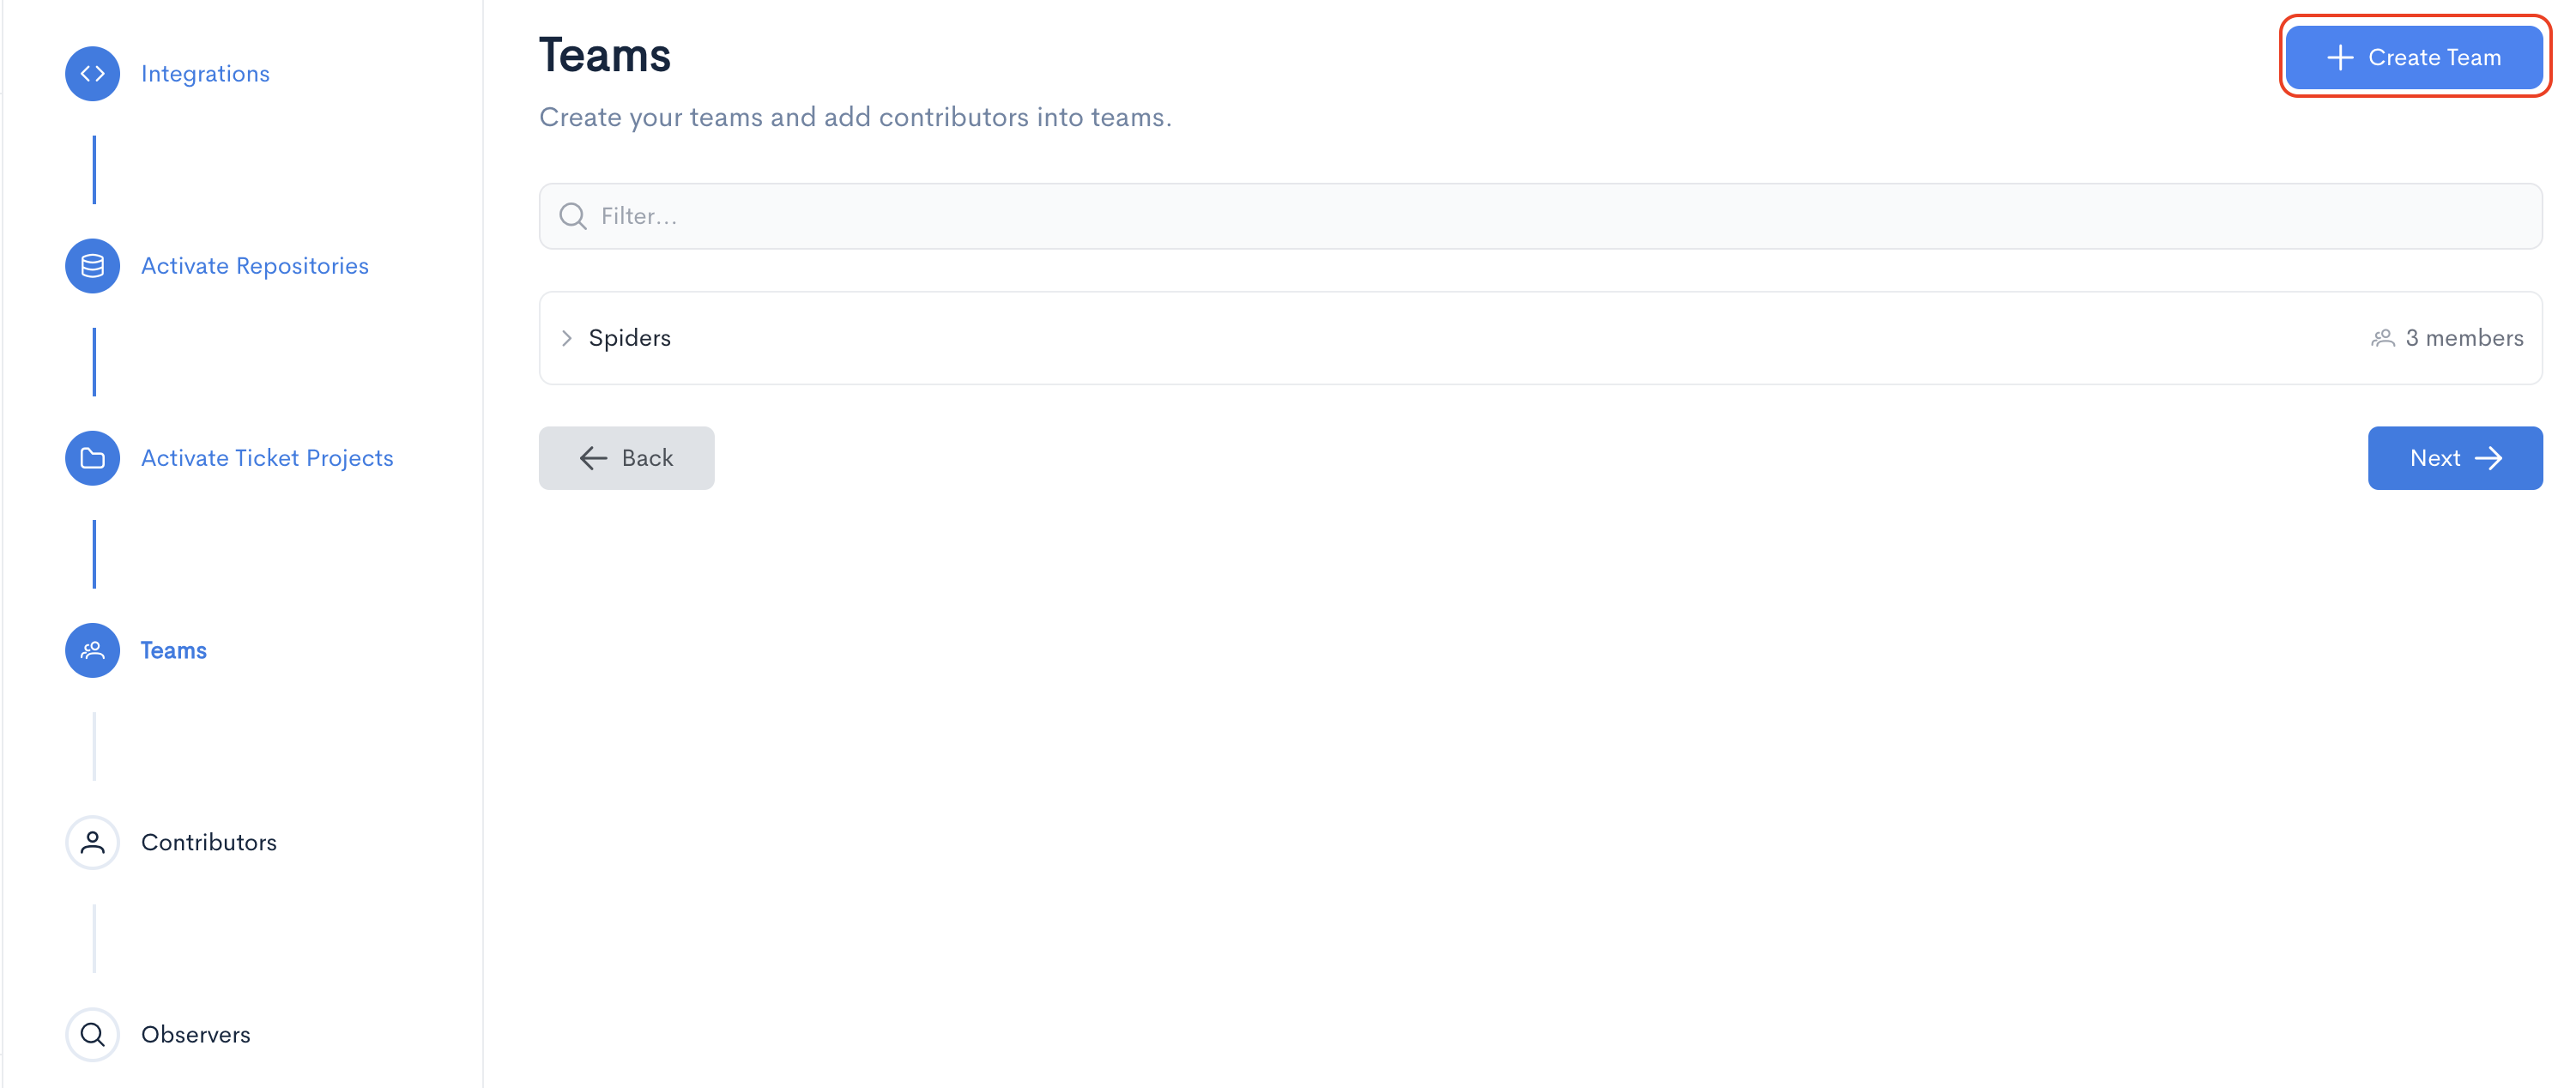
Task: Click the Activate Repositories database icon
Action: (x=92, y=266)
